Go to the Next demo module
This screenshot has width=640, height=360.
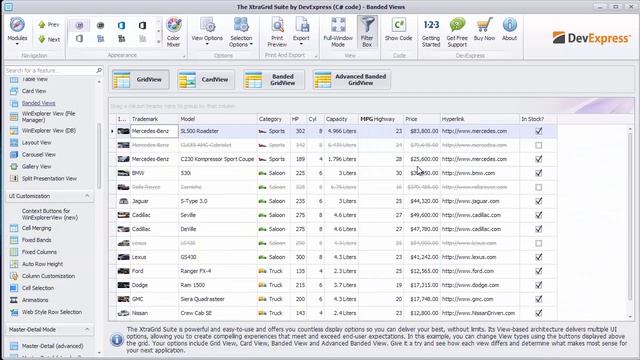pos(49,40)
